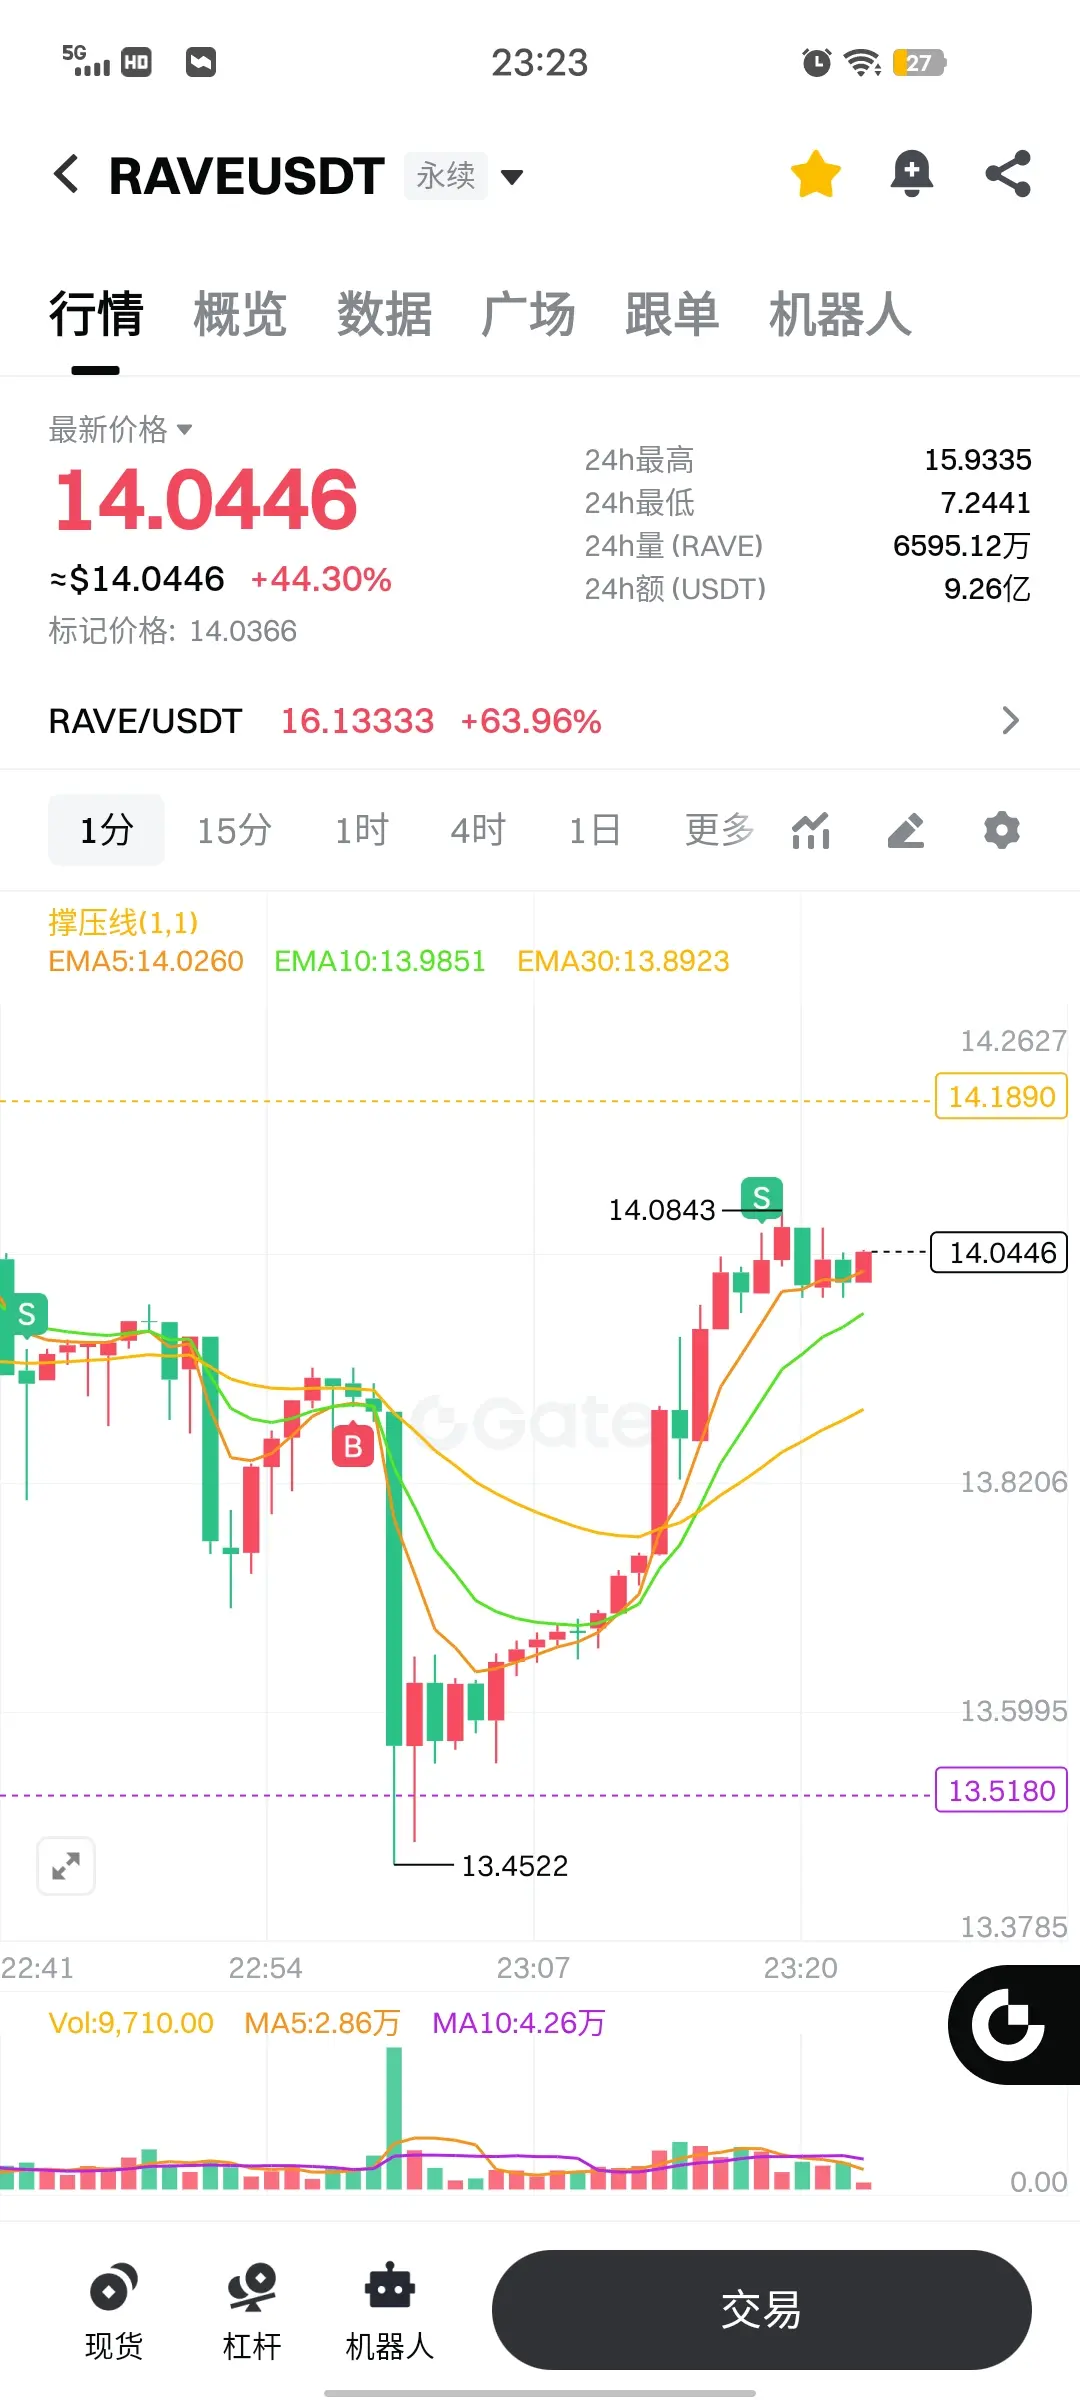The image size is (1080, 2400).
Task: Select the 15分 timeframe
Action: click(234, 830)
